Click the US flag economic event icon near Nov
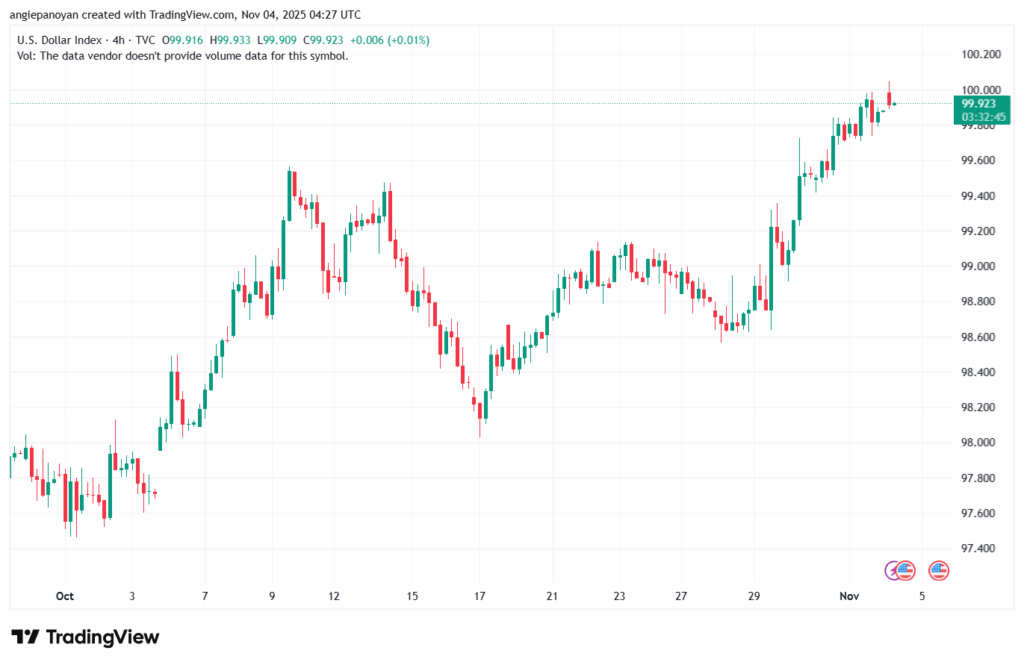This screenshot has height=665, width=1024. click(903, 570)
